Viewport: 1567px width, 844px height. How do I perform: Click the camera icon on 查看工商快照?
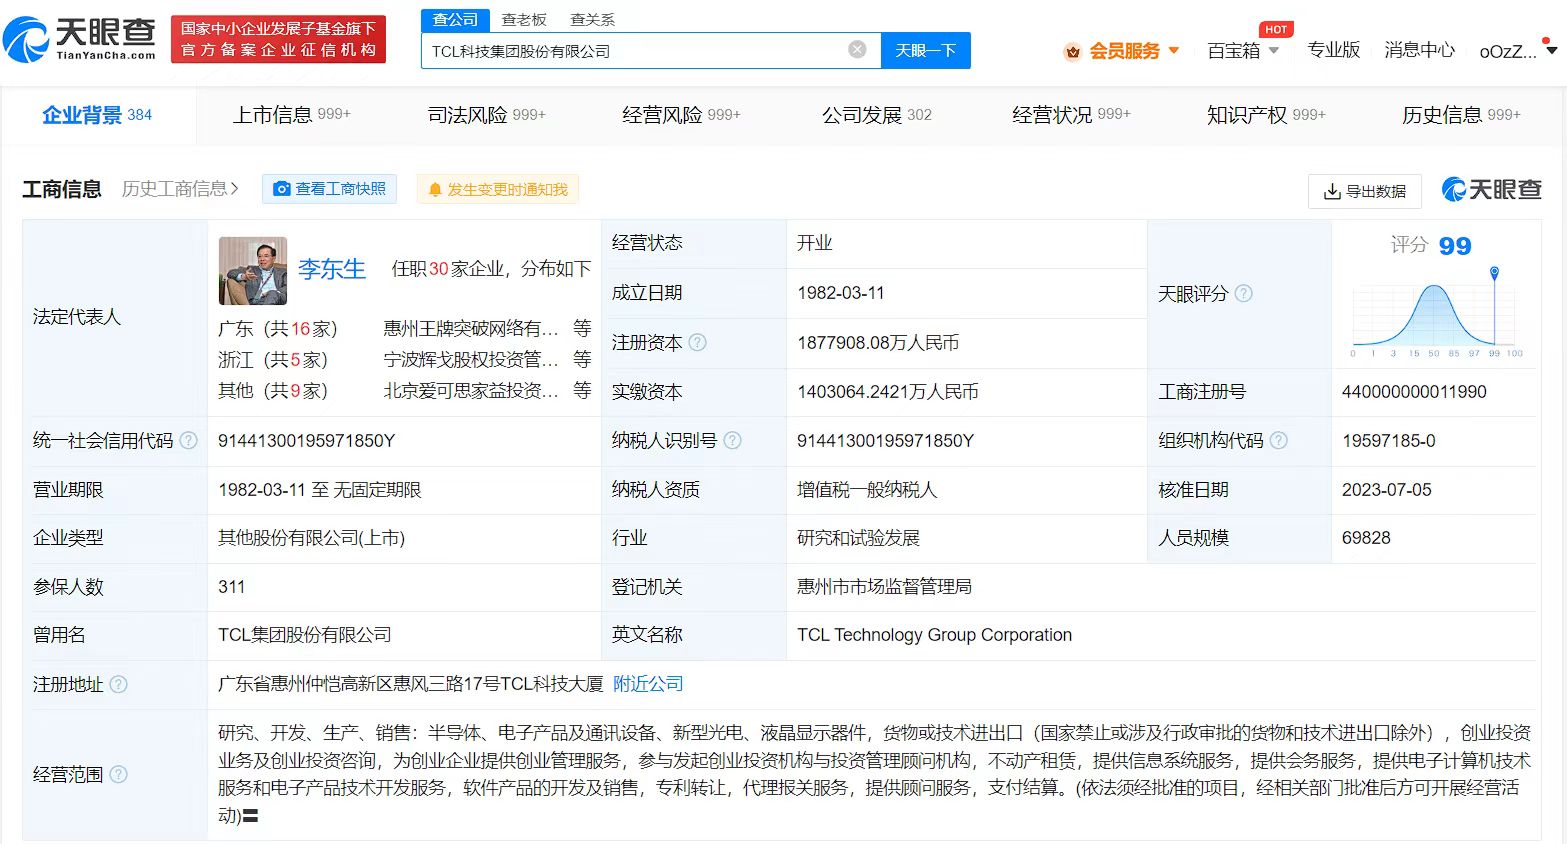point(283,188)
